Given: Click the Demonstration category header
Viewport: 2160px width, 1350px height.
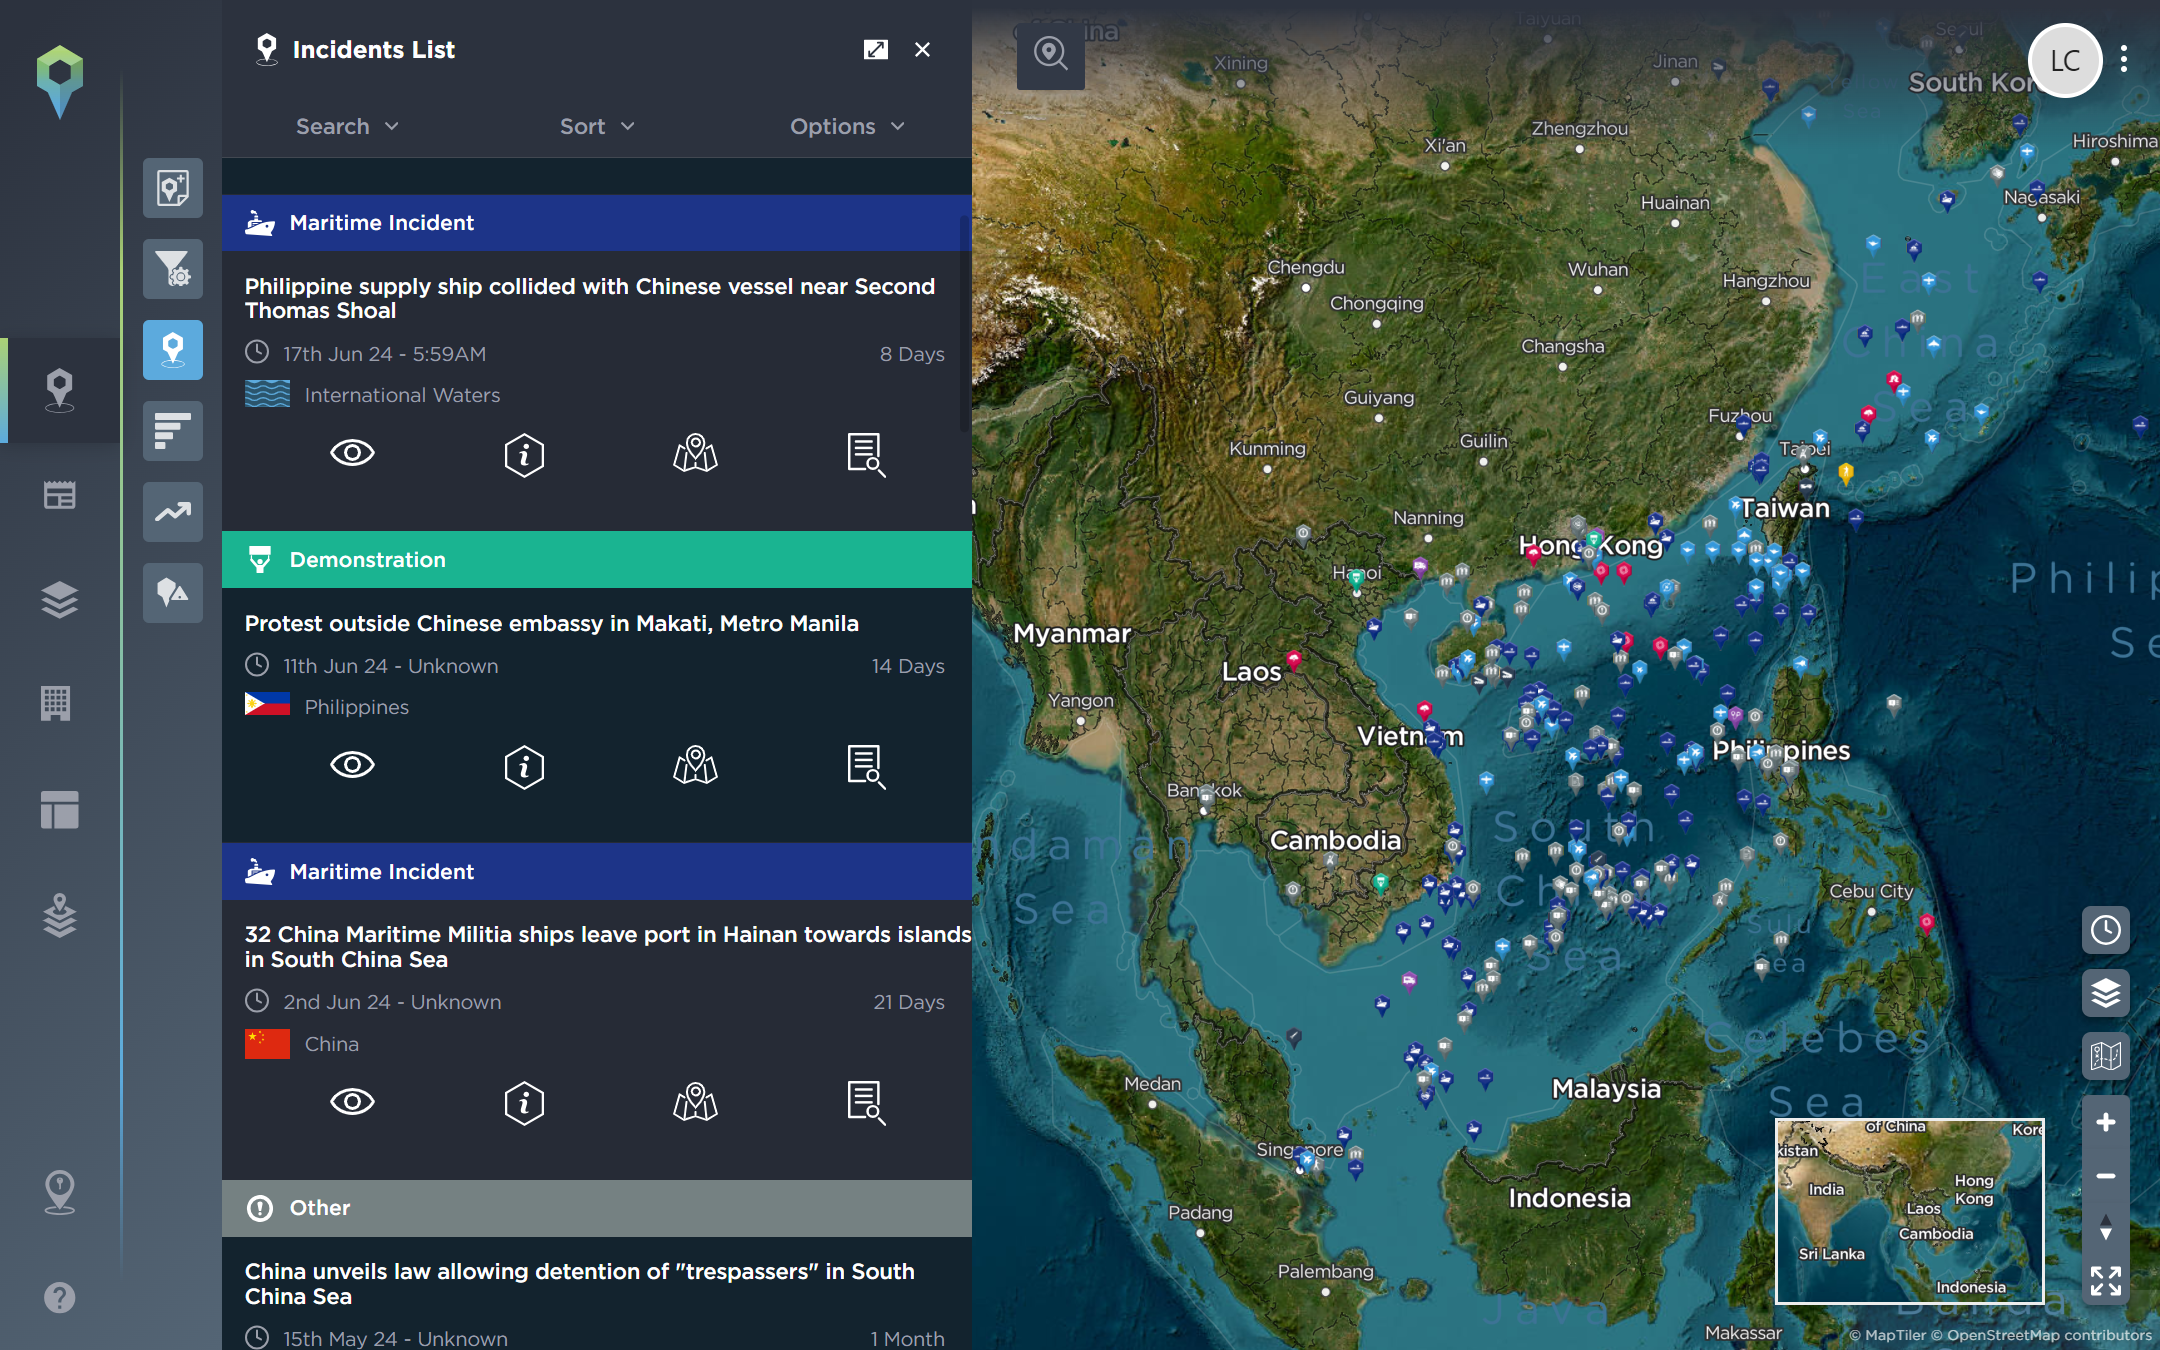Looking at the screenshot, I should [x=597, y=559].
